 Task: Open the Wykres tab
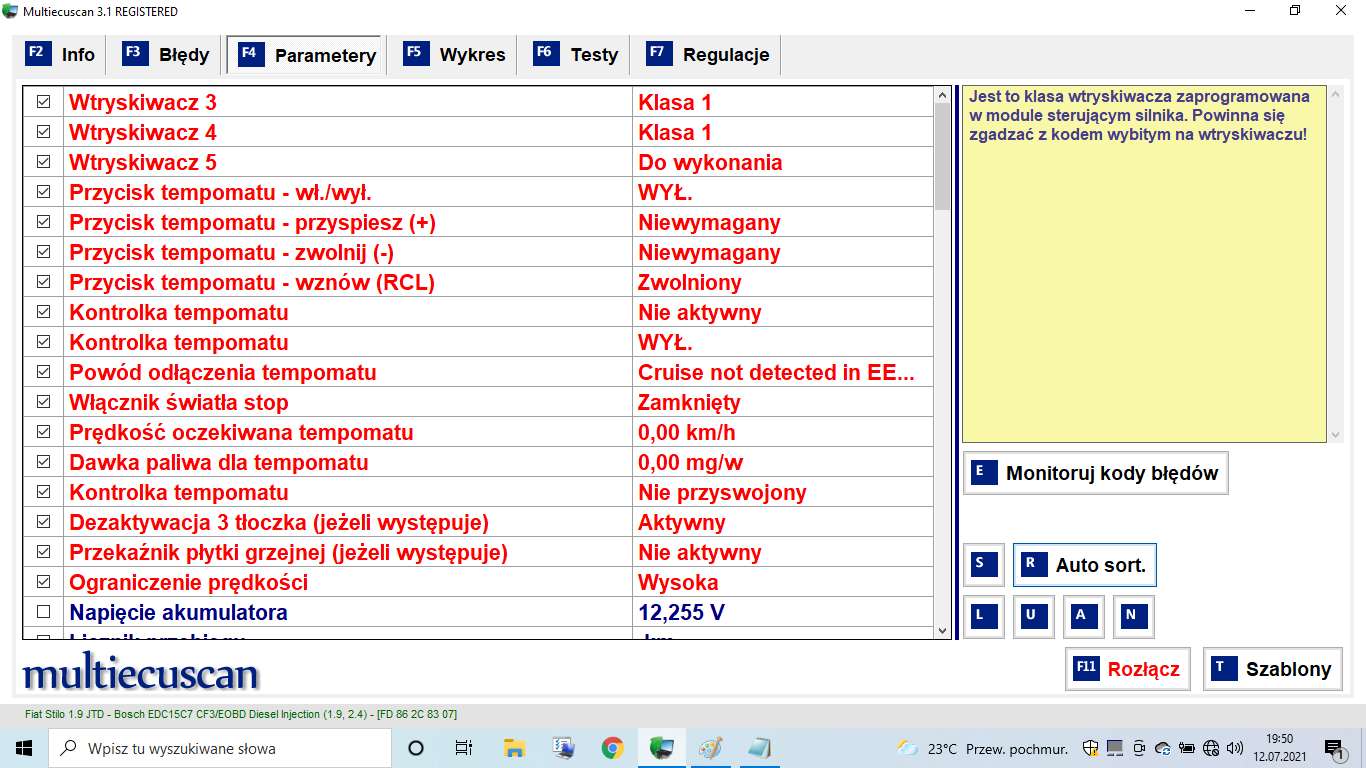455,55
